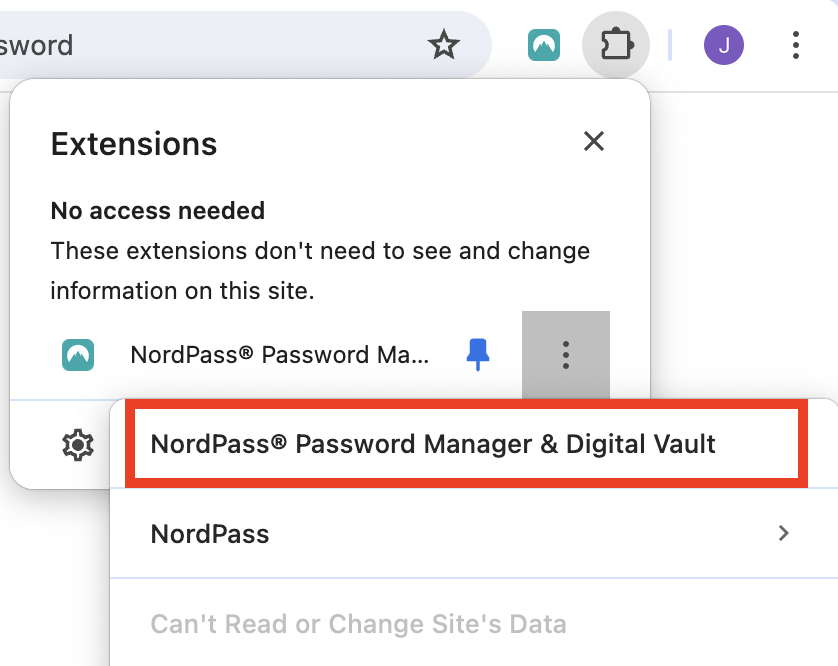Unpin NordPass using the blue pin icon

(479, 354)
